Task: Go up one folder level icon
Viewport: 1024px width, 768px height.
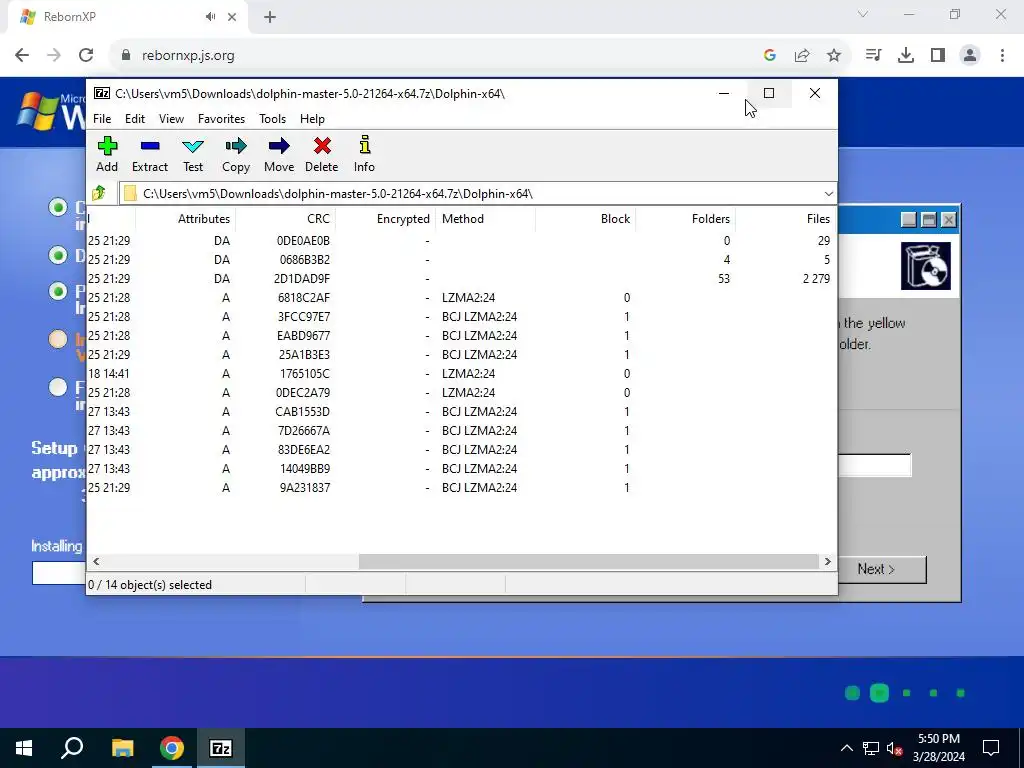Action: 99,193
